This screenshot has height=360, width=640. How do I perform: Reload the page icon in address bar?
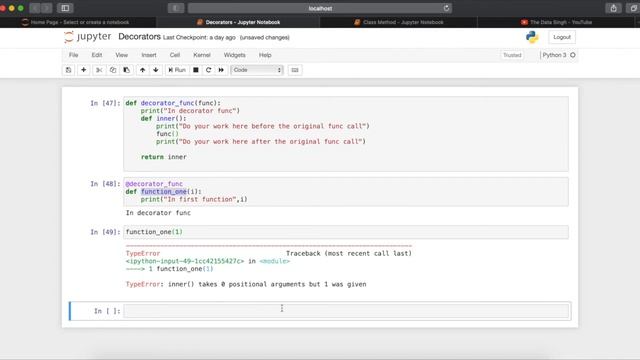[x=446, y=8]
